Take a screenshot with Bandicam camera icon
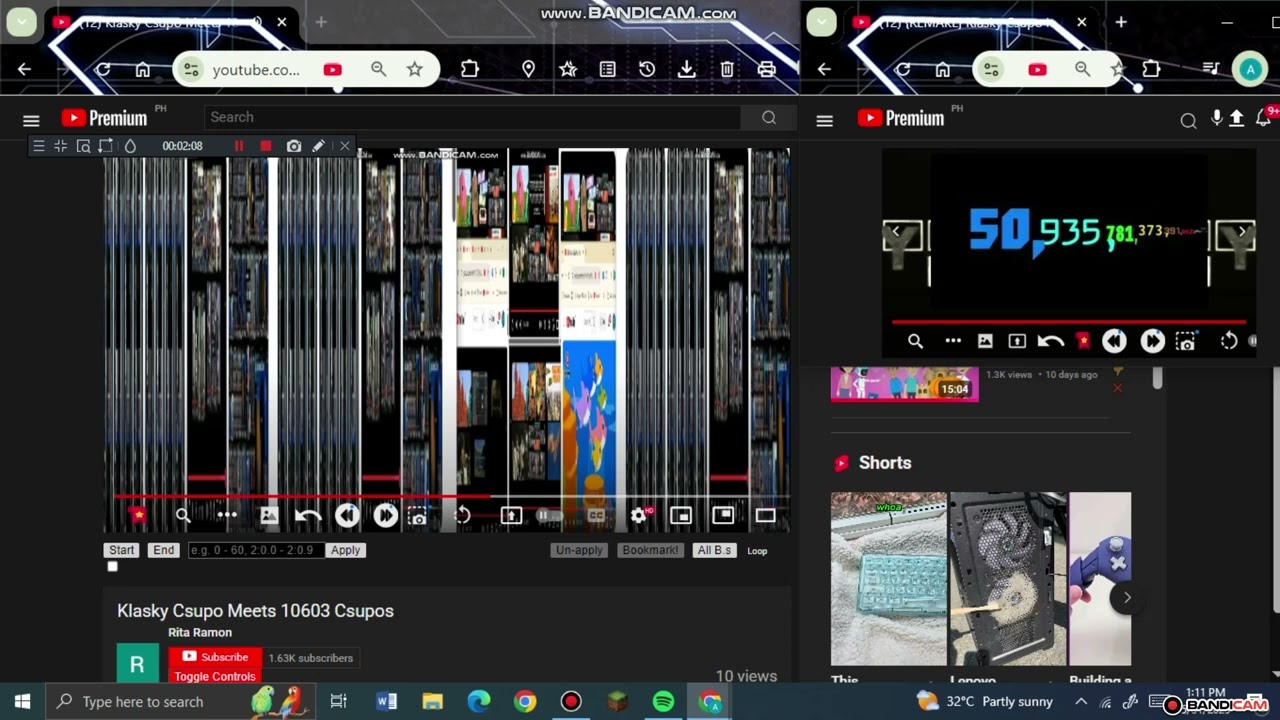The width and height of the screenshot is (1280, 720). point(293,146)
